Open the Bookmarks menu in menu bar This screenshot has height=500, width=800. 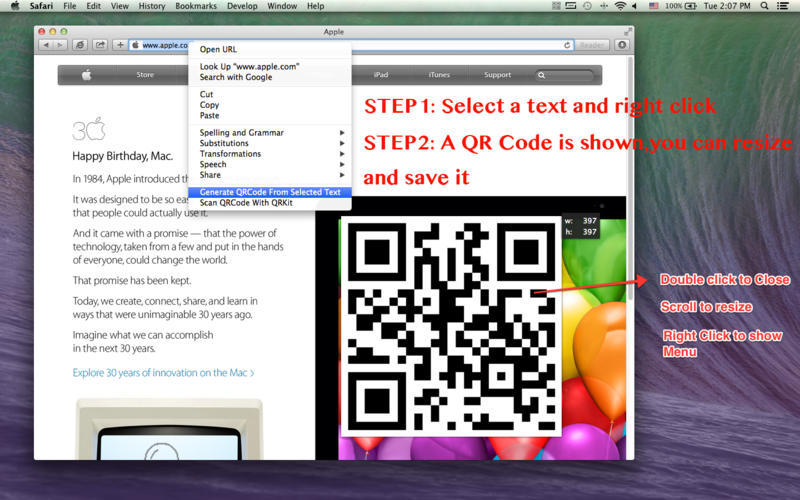[194, 6]
